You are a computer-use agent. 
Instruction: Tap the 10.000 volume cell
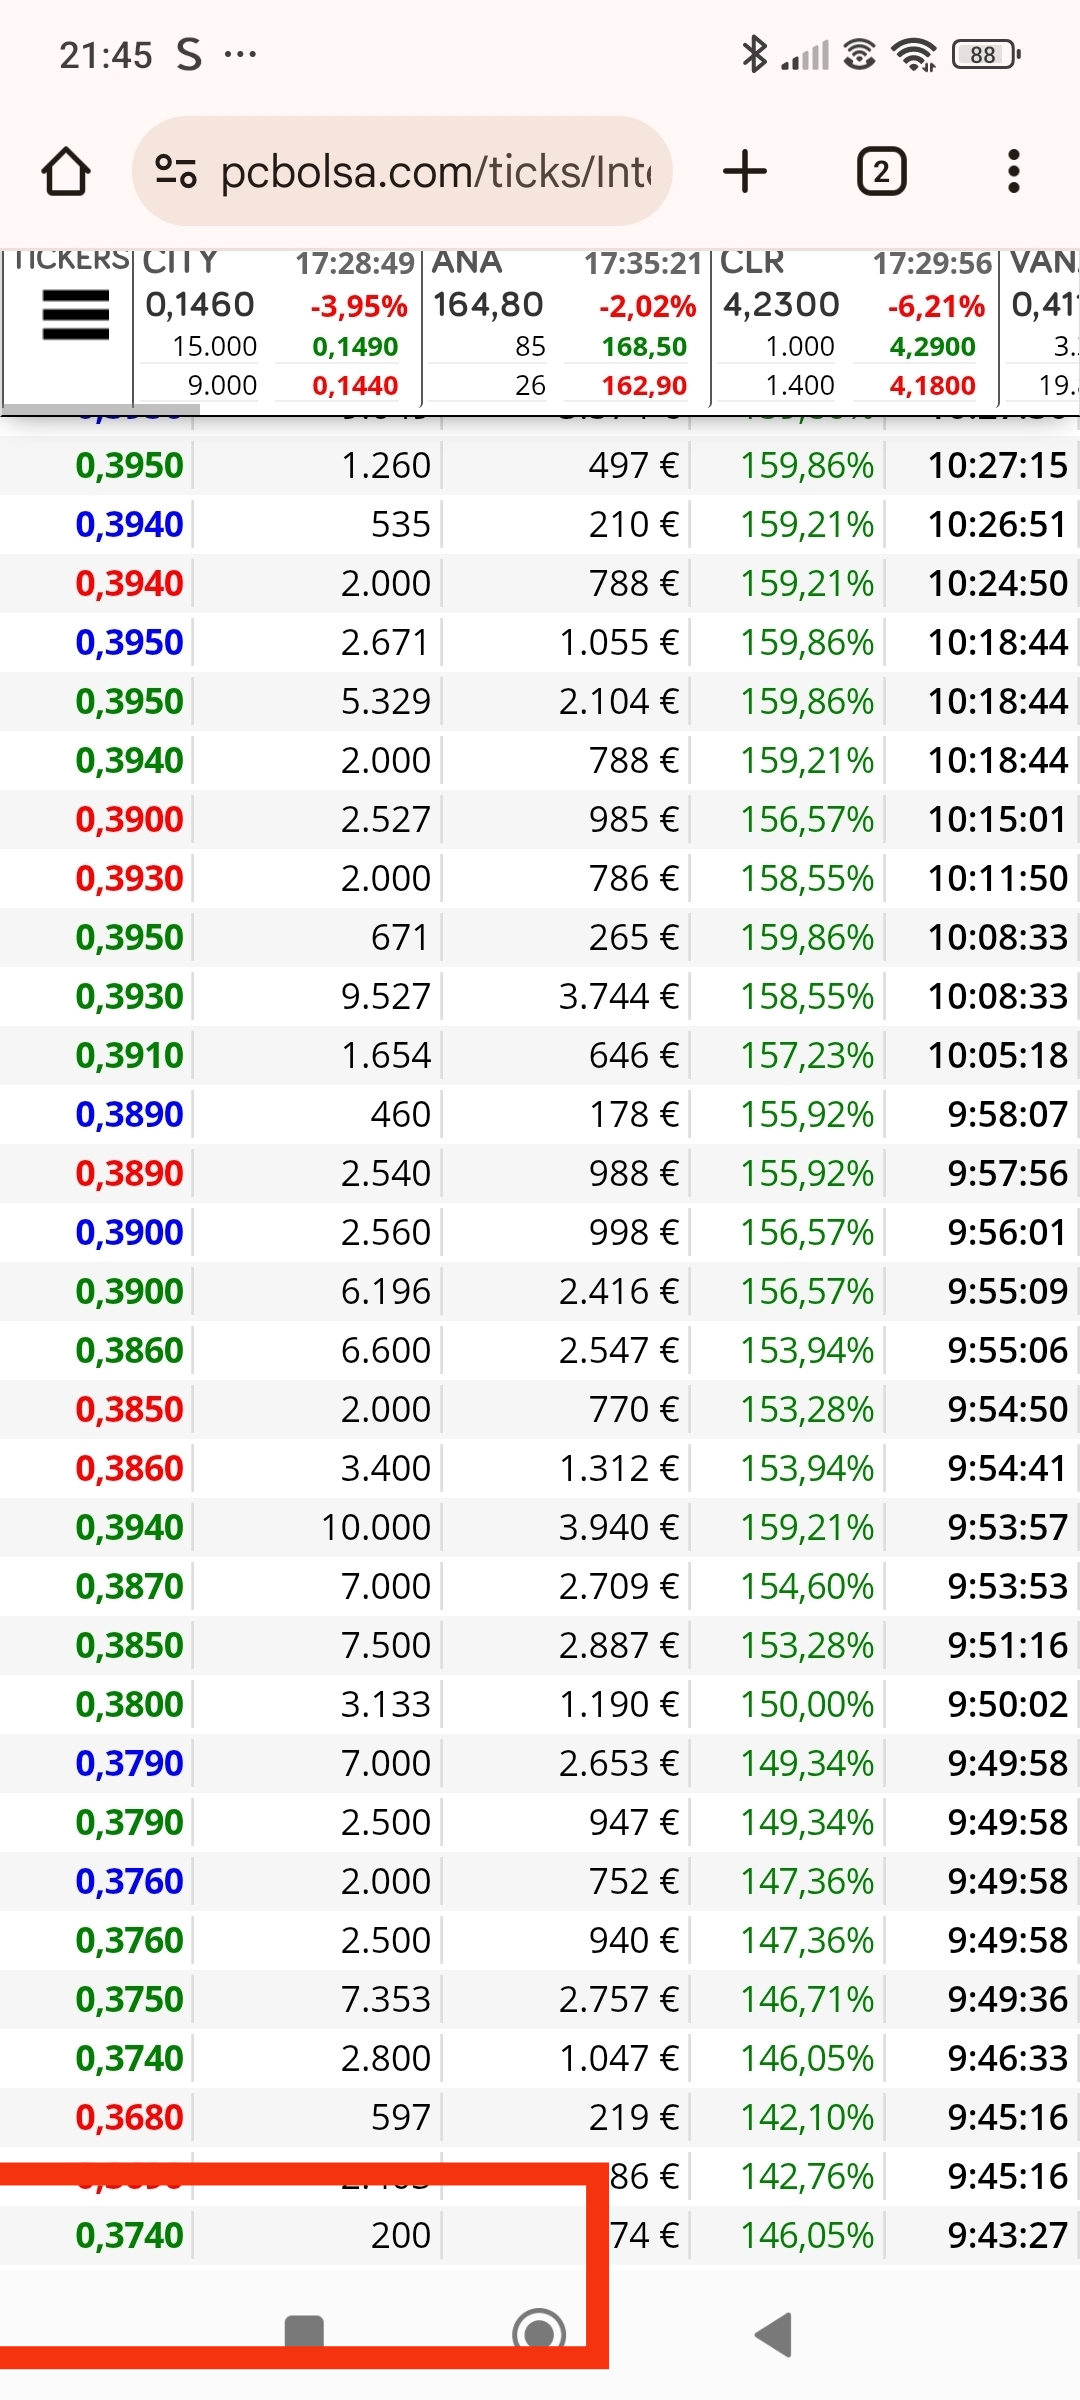point(375,1527)
